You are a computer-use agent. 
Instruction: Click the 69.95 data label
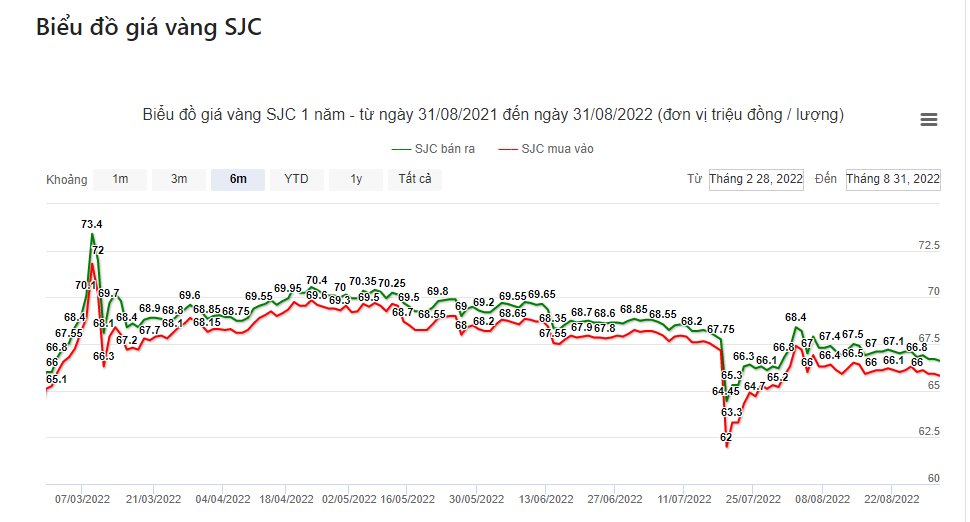[x=288, y=288]
